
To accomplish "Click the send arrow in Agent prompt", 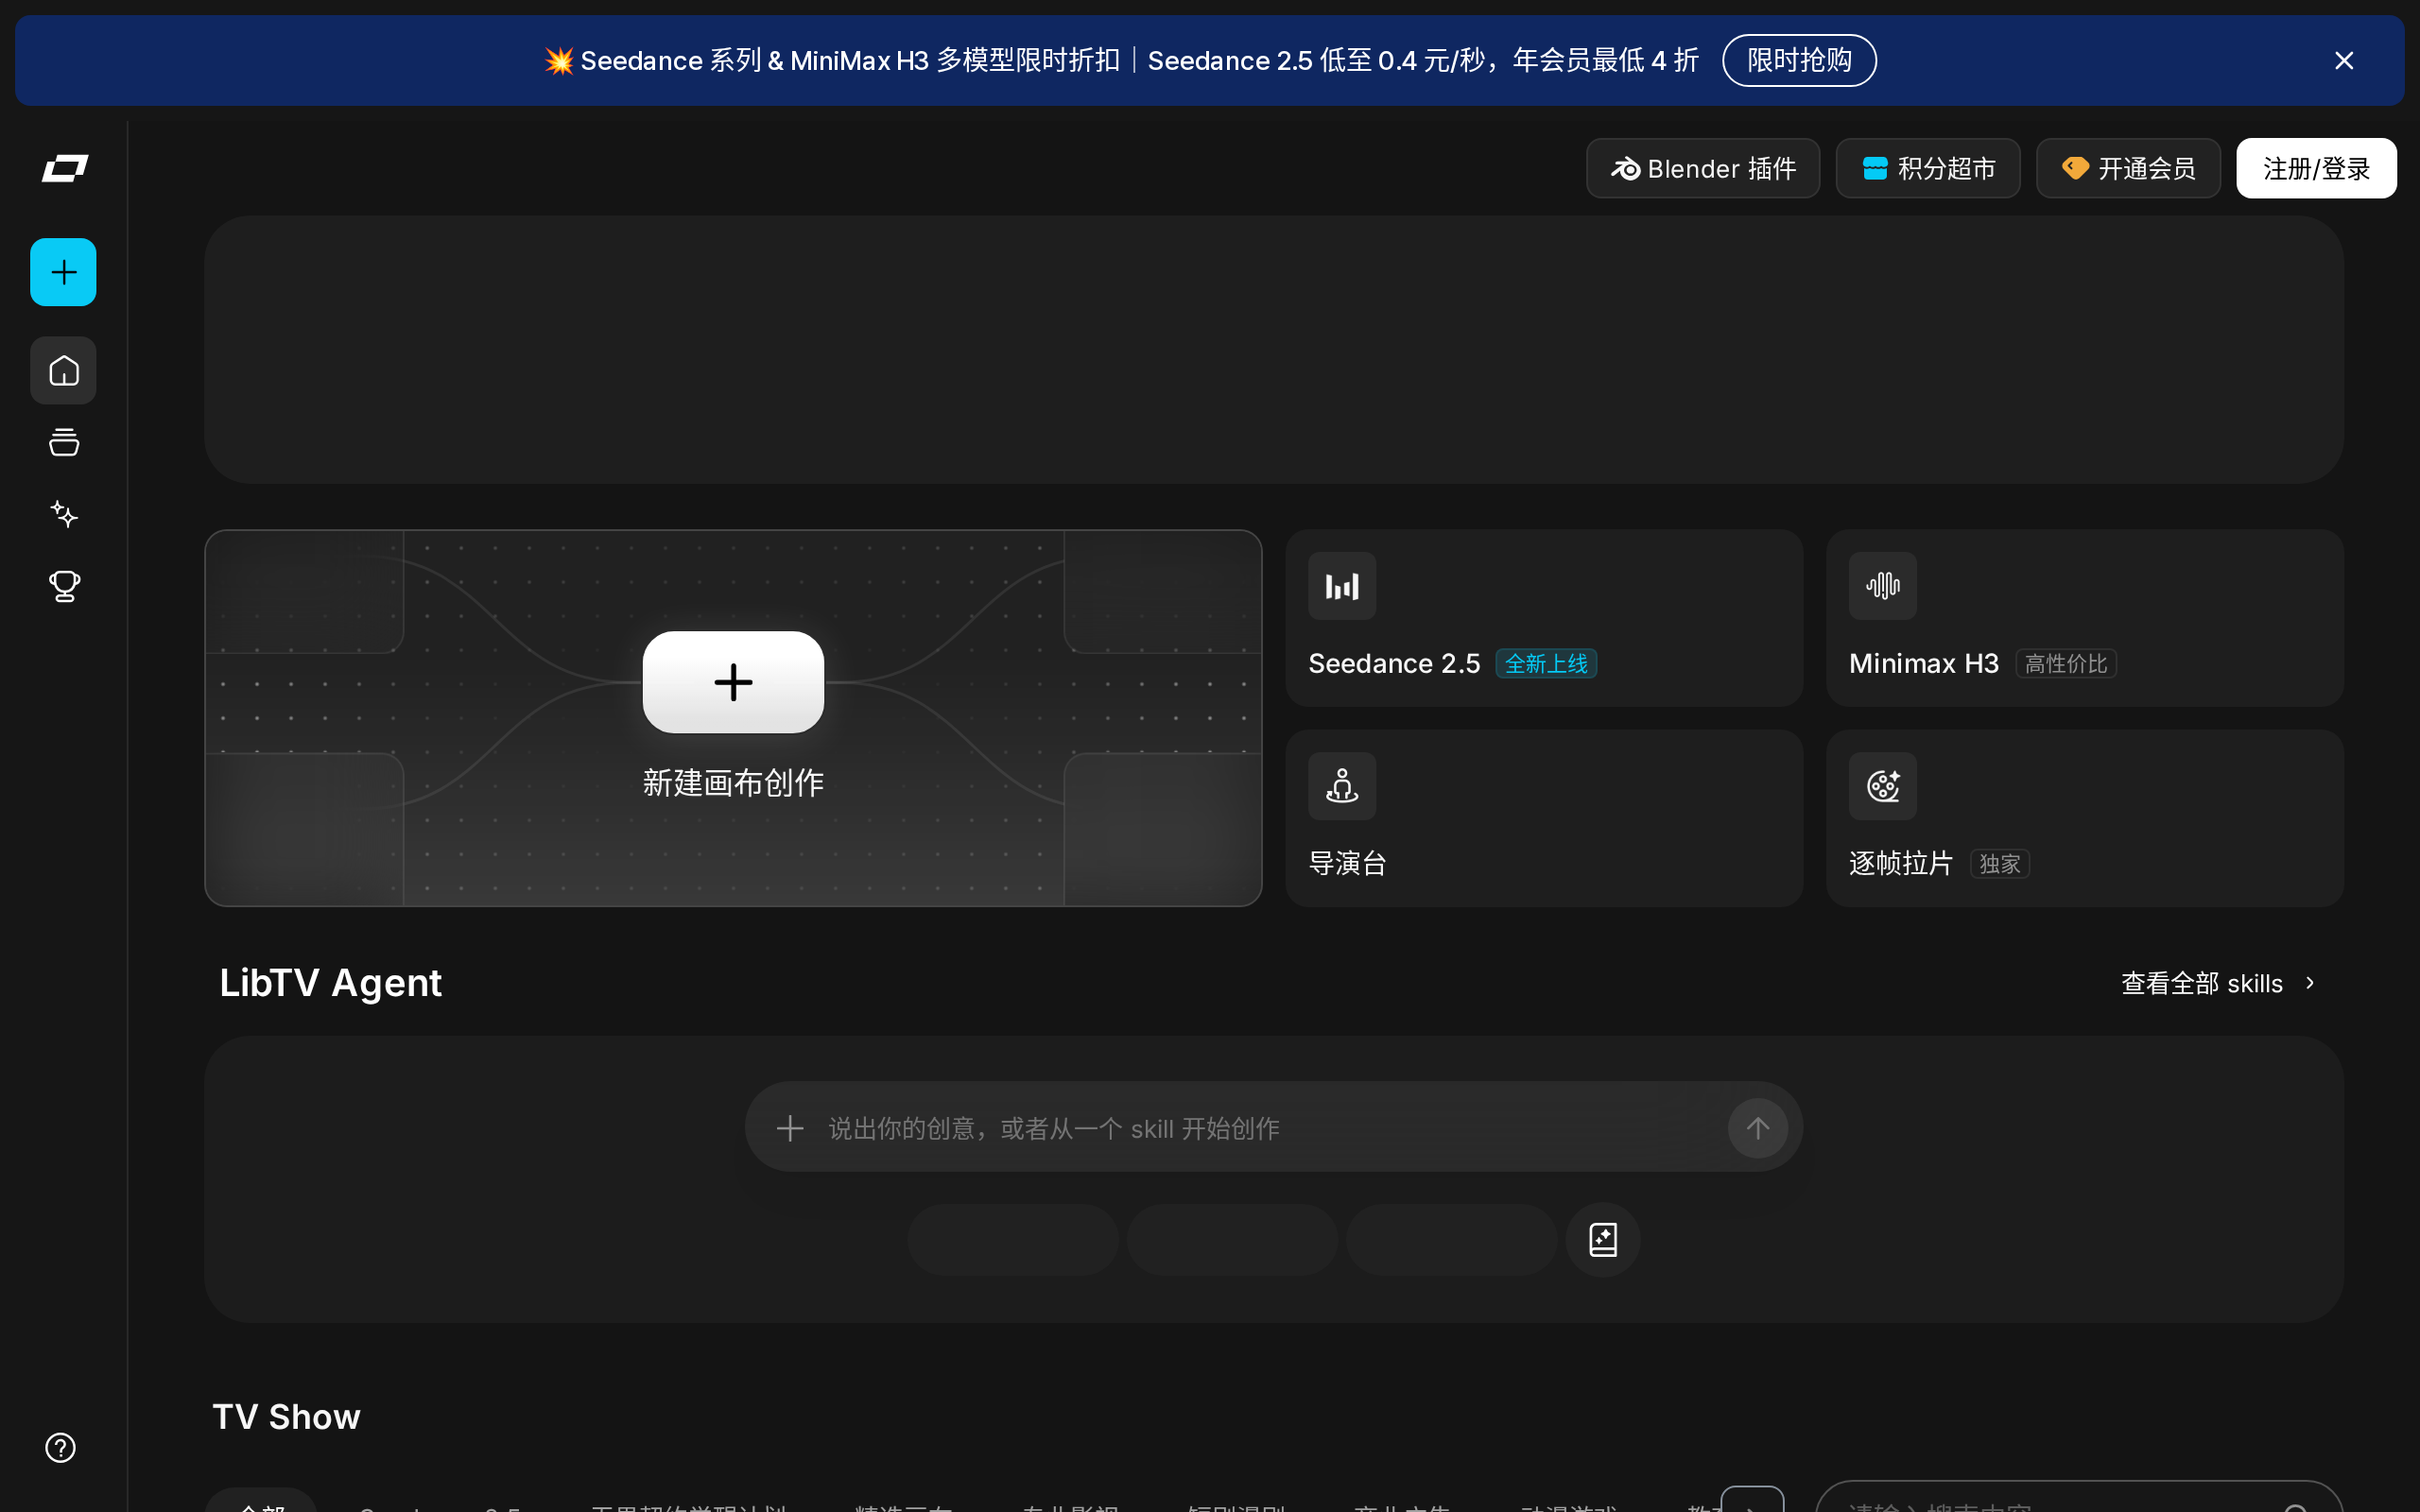I will click(x=1757, y=1128).
